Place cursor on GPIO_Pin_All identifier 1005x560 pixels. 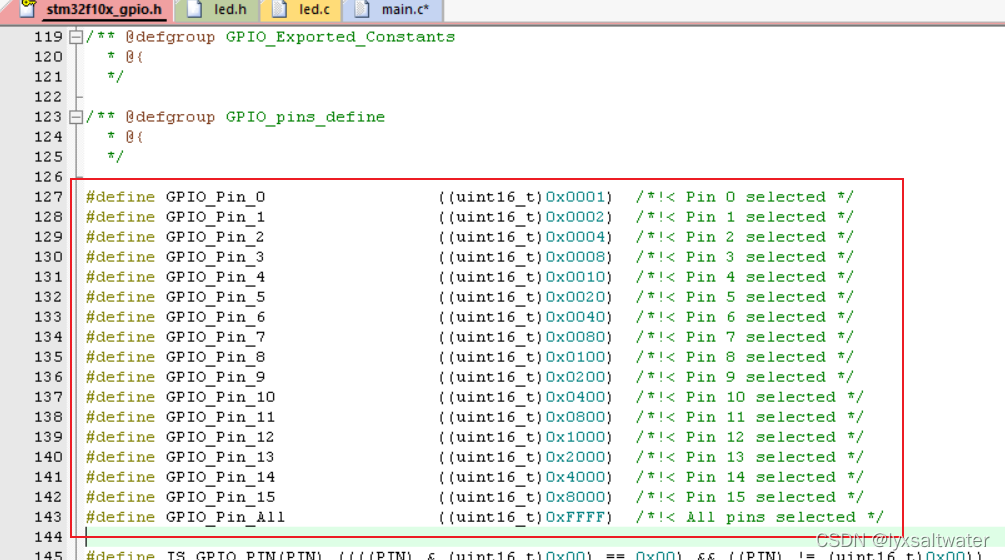226,517
